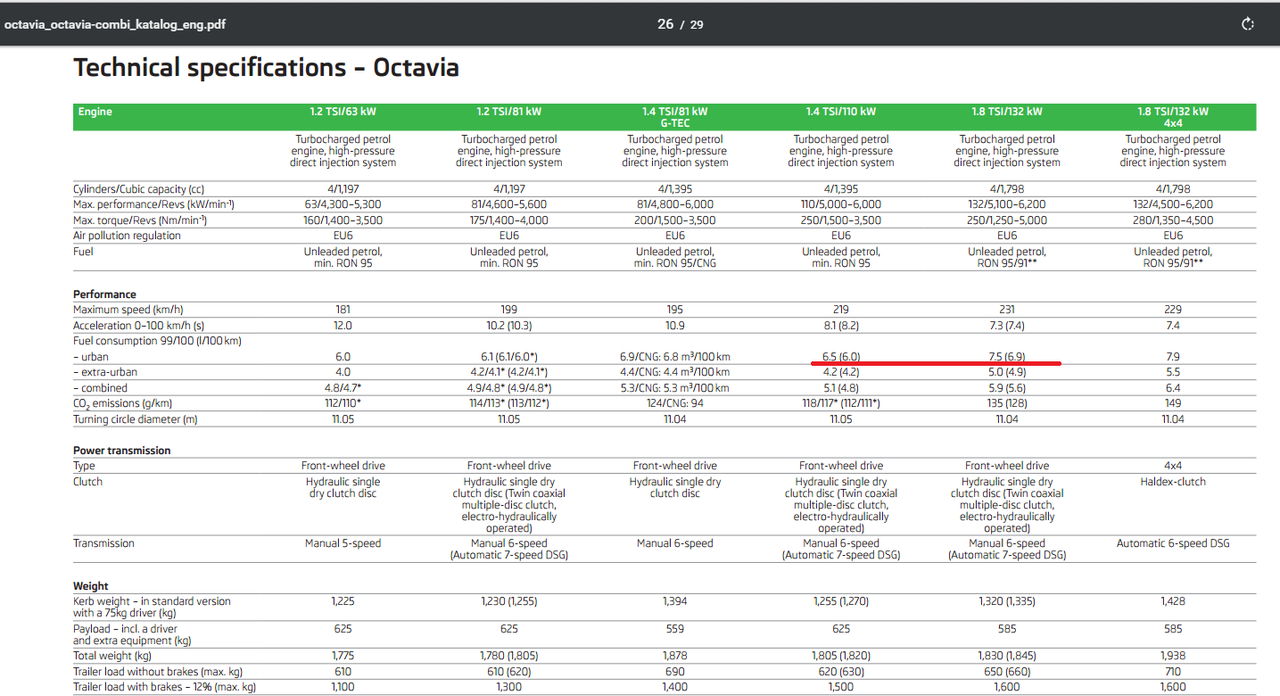Click the CO2 value 135 (128)

tap(1007, 404)
